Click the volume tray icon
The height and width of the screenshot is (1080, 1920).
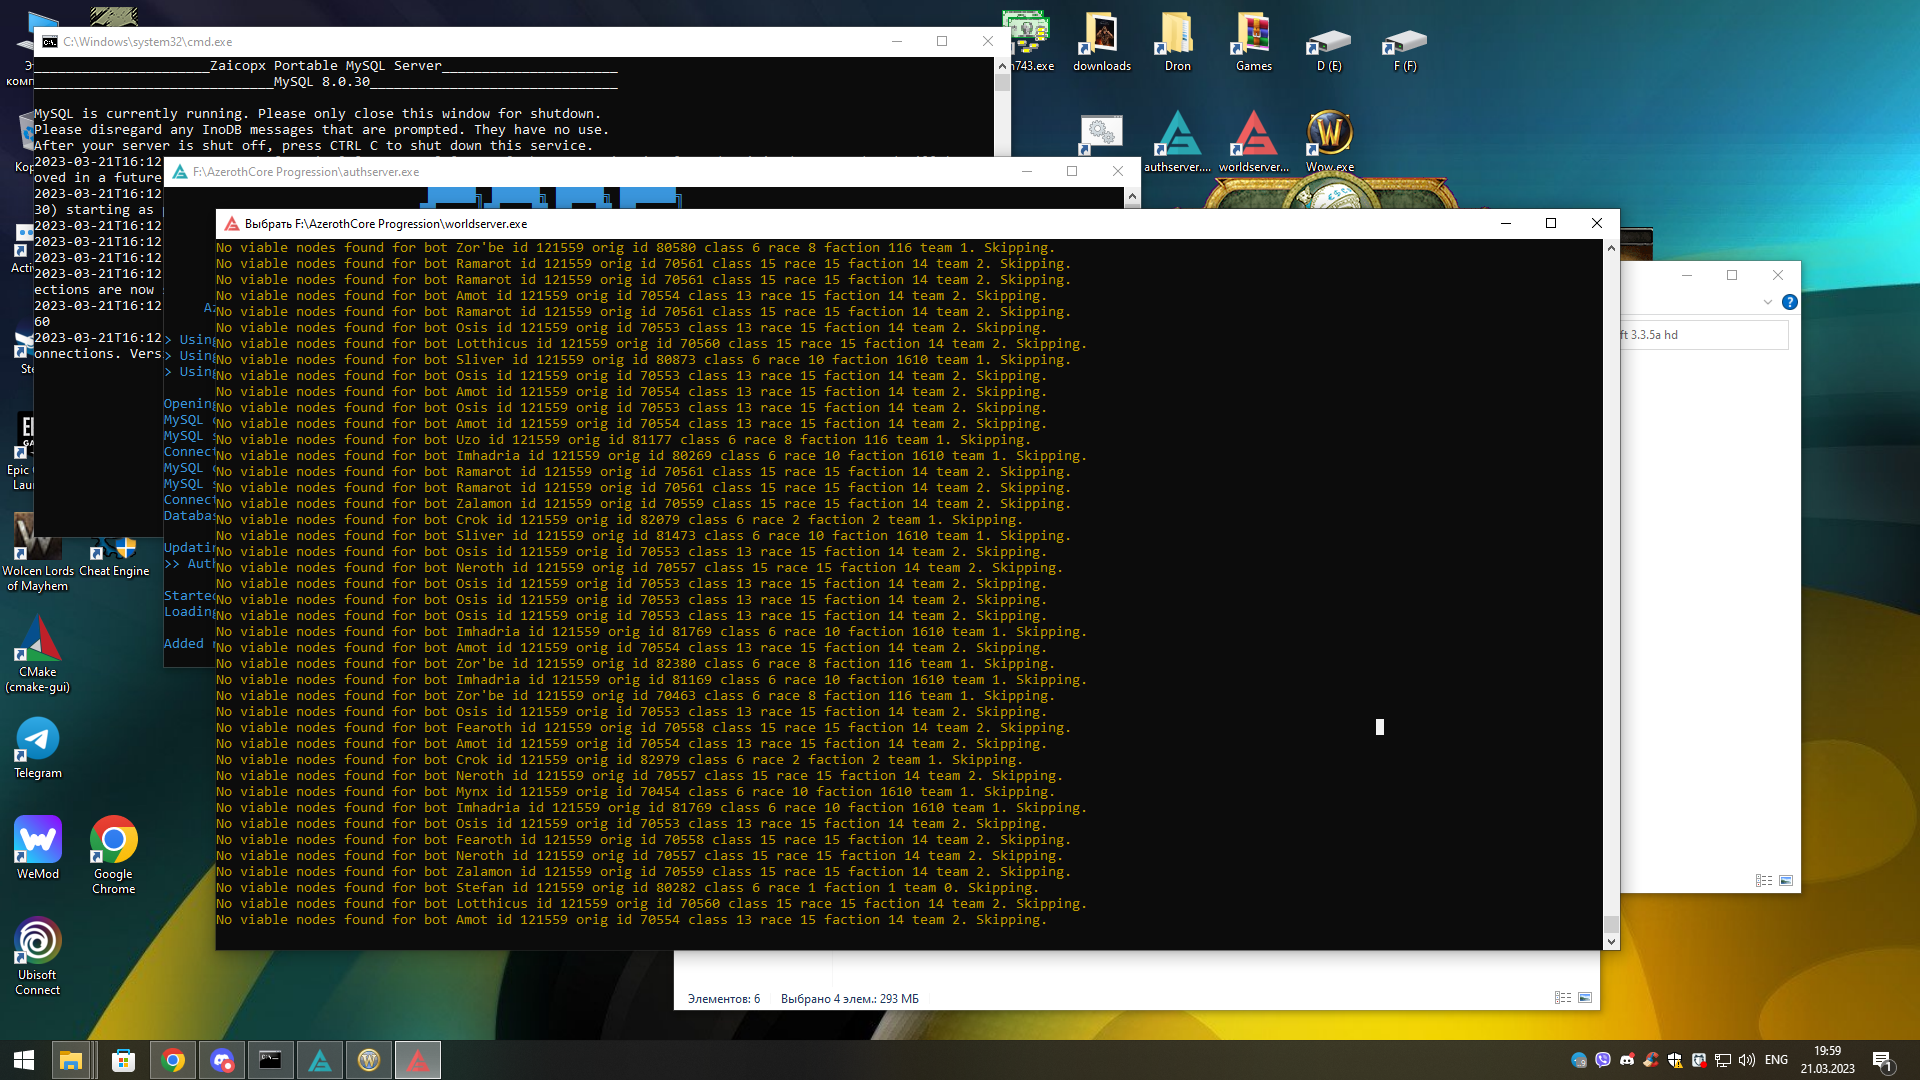coord(1747,1060)
